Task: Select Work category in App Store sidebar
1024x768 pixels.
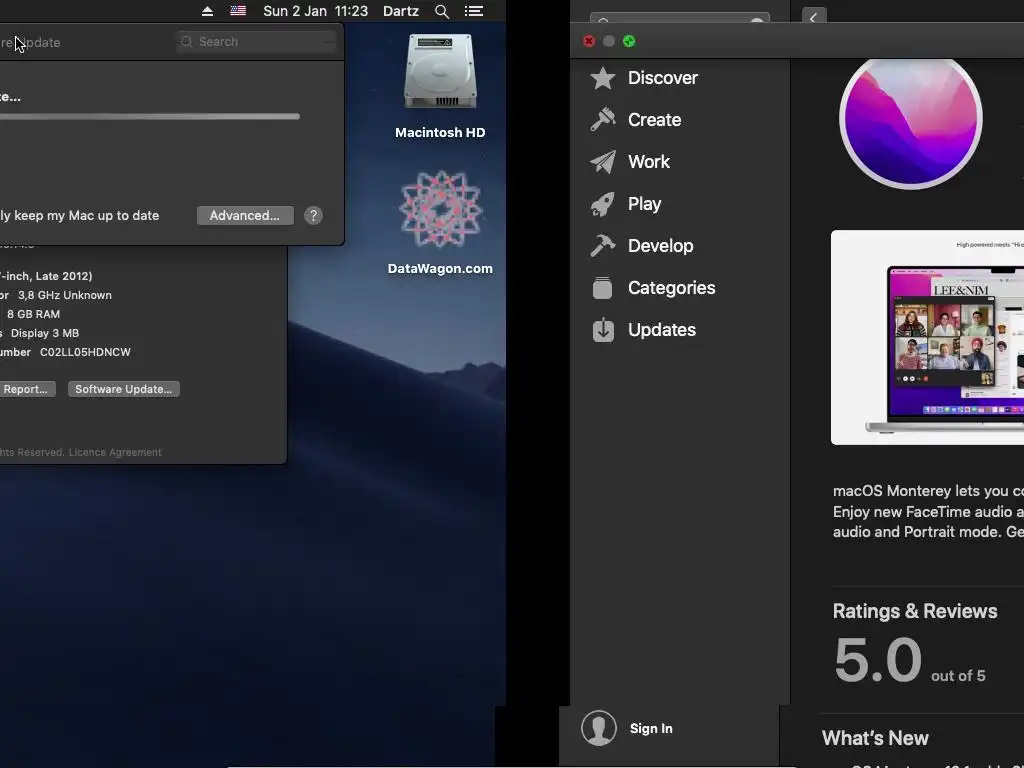Action: click(648, 162)
